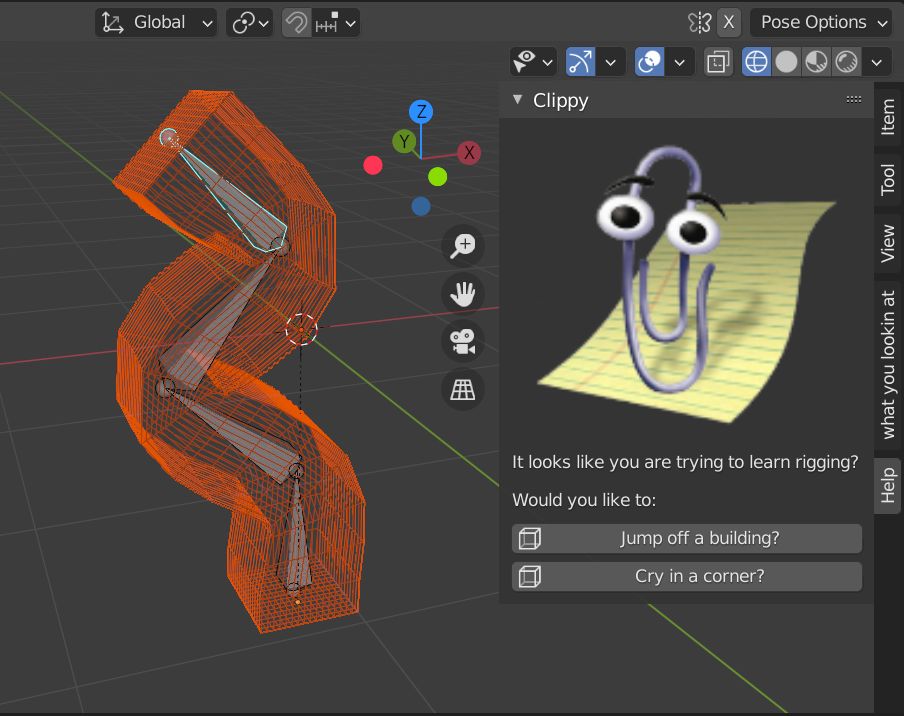Enable X-Ray mode in the header
This screenshot has height=716, width=904.
(x=716, y=61)
